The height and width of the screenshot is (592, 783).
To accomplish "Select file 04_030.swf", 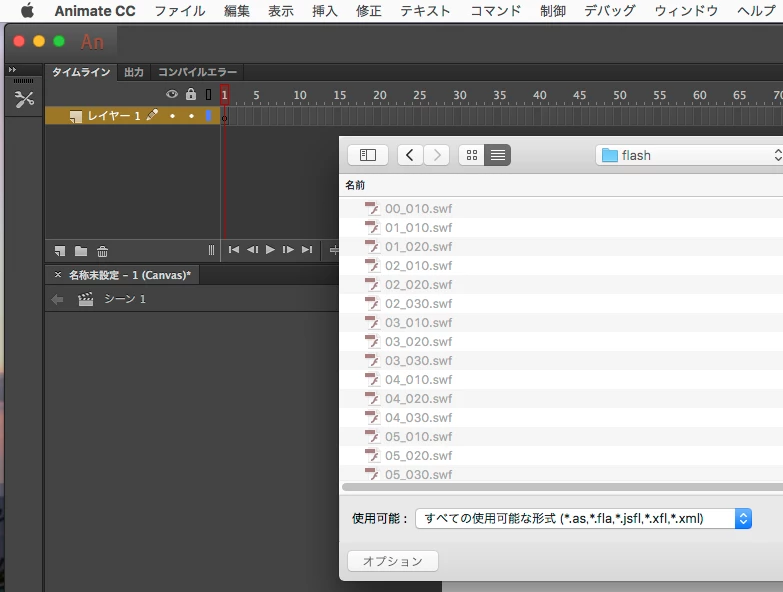I will pos(561,417).
